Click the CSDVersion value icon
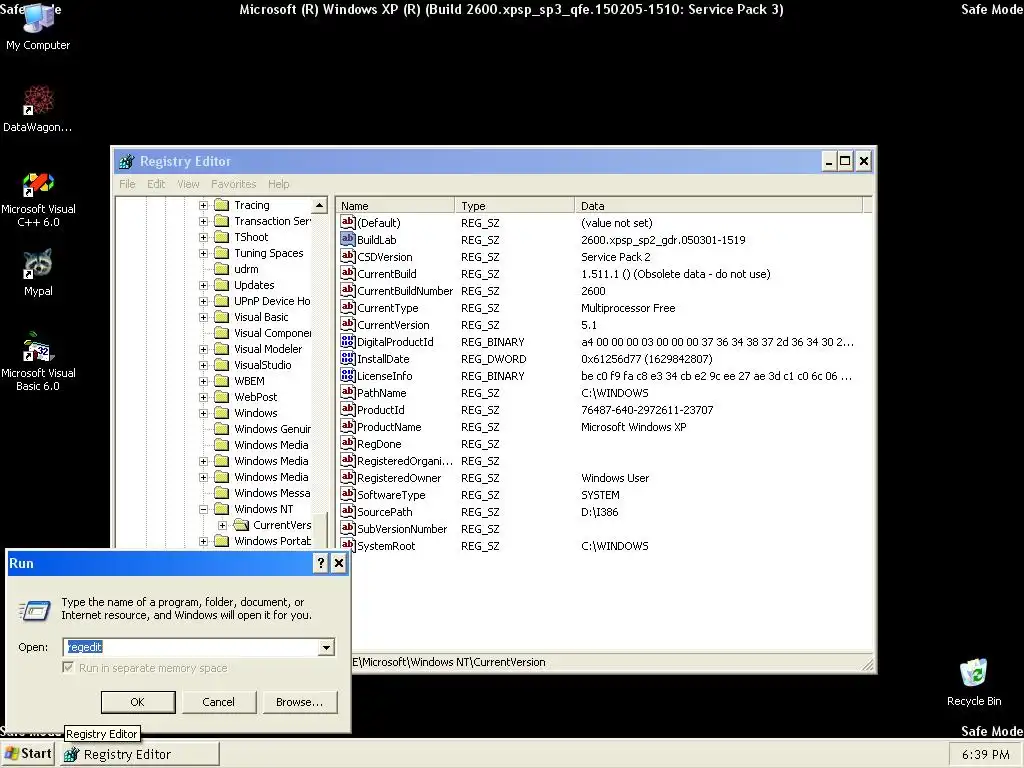This screenshot has width=1024, height=768. 347,257
